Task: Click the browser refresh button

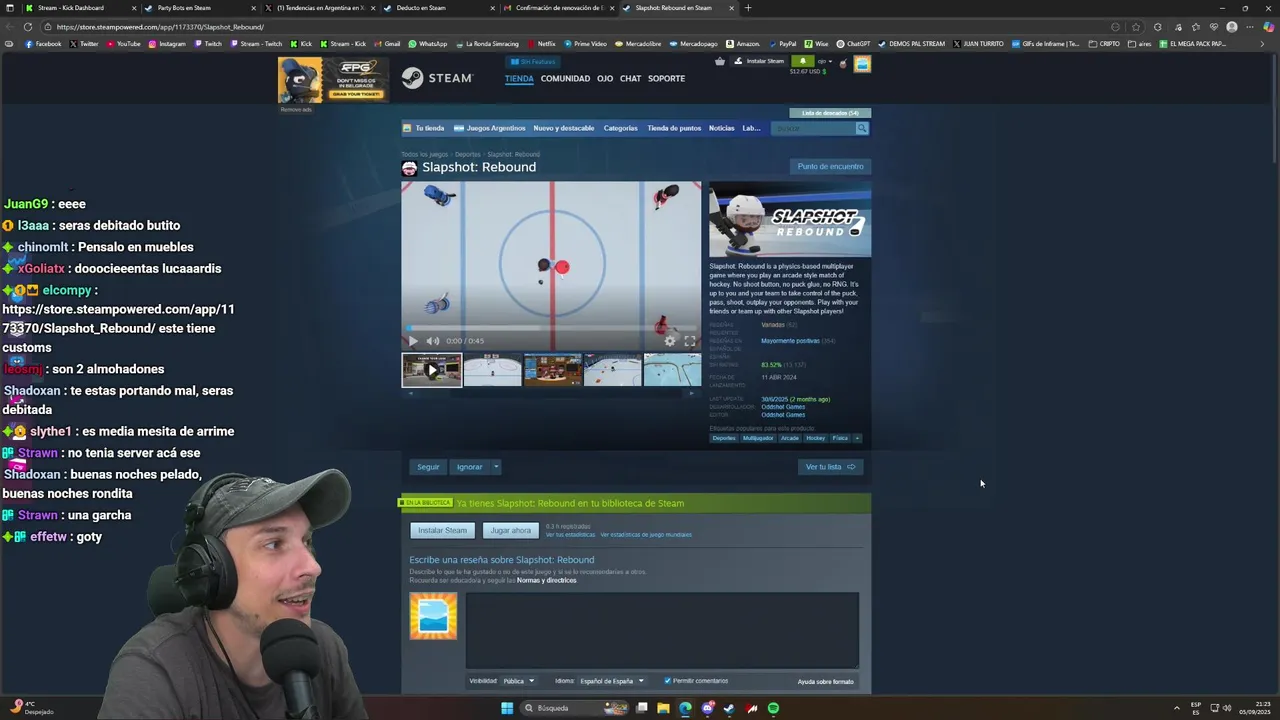Action: [28, 27]
